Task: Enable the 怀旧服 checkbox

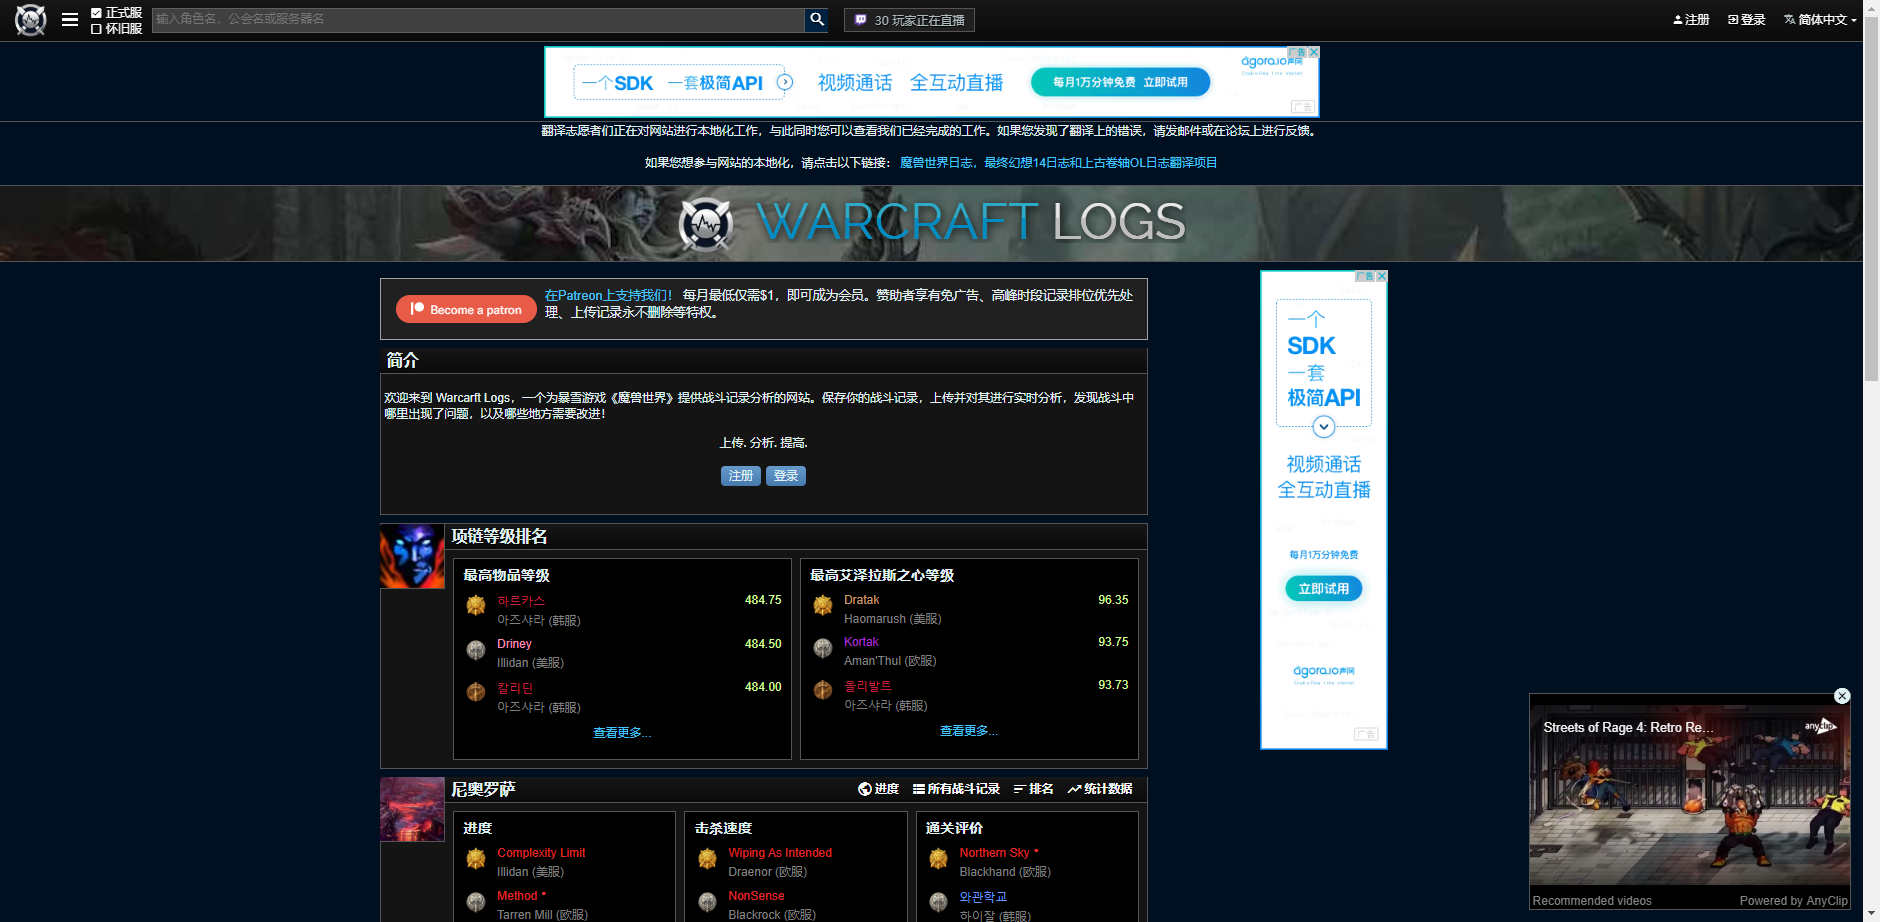Action: pyautogui.click(x=97, y=28)
